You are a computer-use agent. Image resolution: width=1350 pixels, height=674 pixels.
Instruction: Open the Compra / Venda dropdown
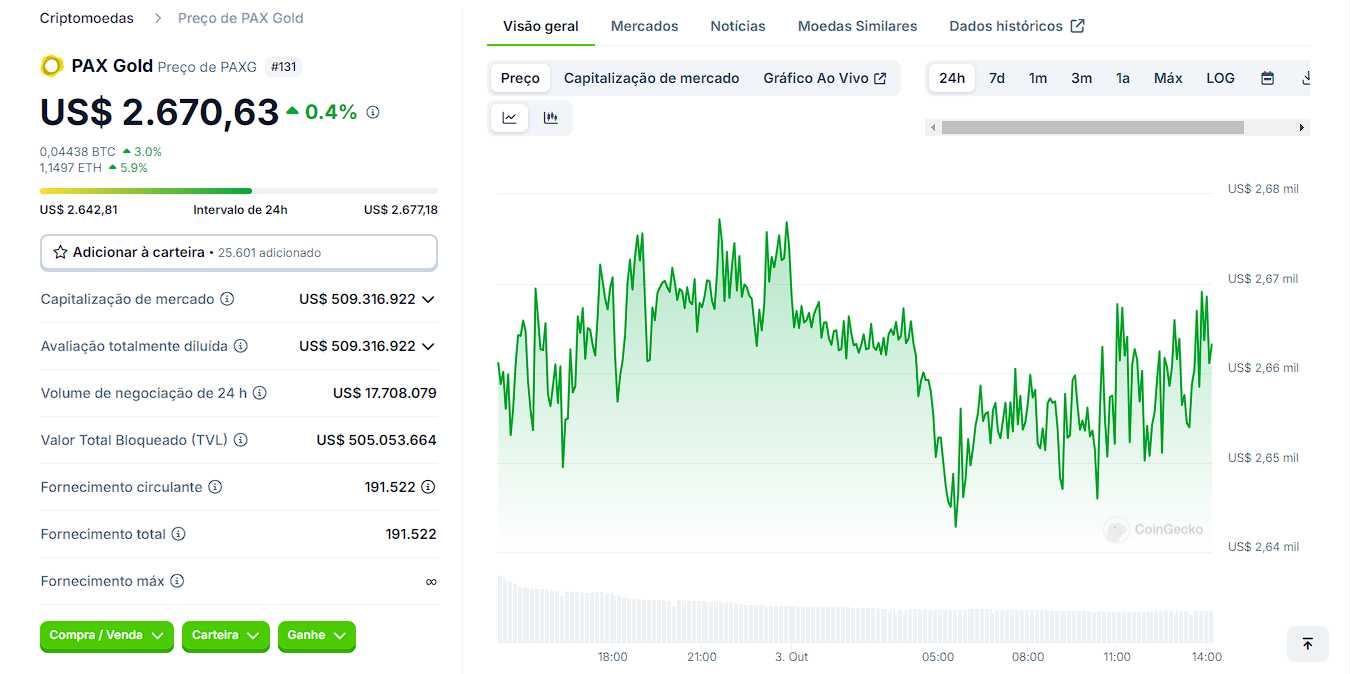pyautogui.click(x=106, y=636)
